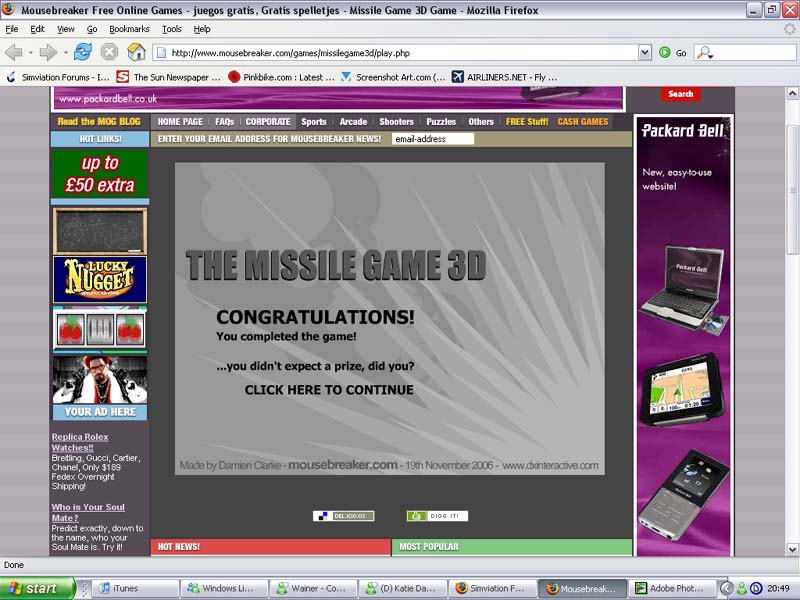The width and height of the screenshot is (800, 600).
Task: Click the Replica Rolex Watches ad link
Action: [80, 442]
